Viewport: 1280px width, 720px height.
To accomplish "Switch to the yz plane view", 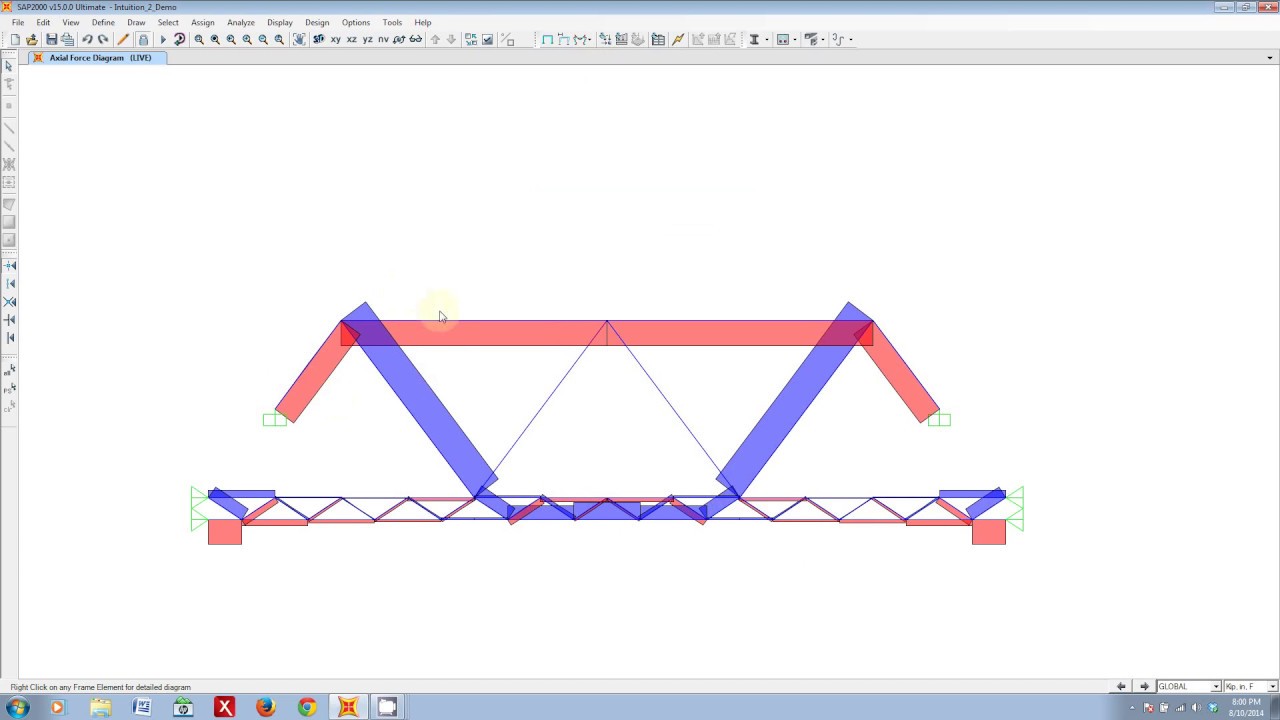I will pos(367,40).
